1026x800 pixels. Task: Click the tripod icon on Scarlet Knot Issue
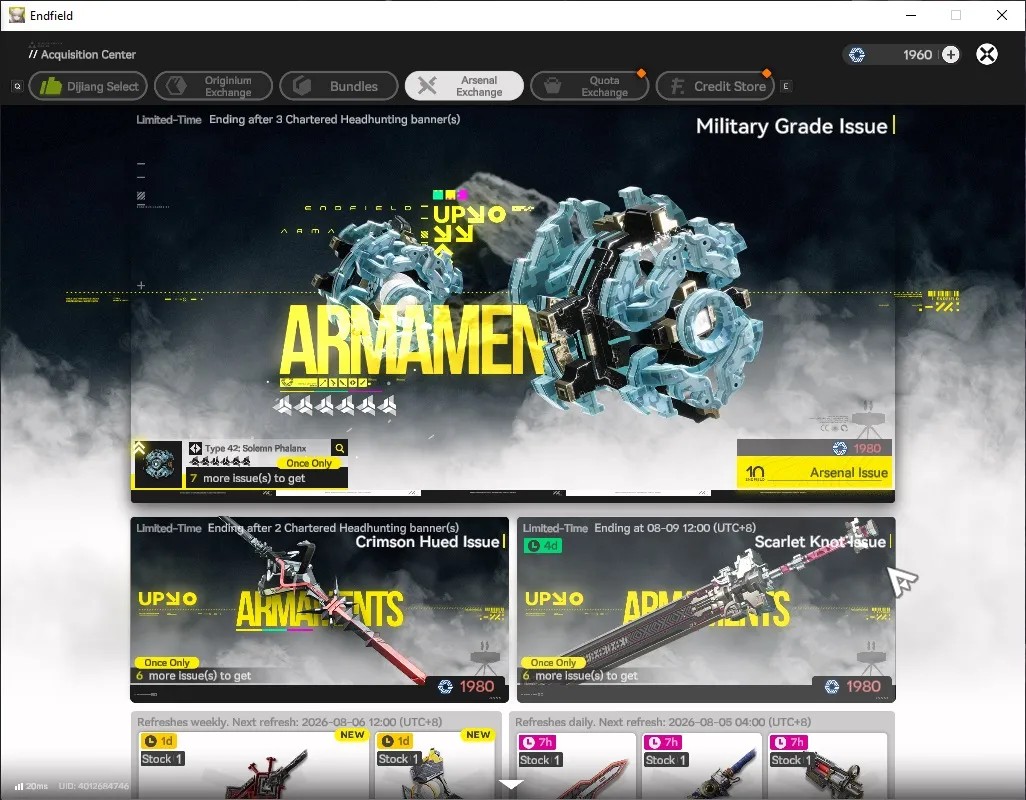point(871,657)
